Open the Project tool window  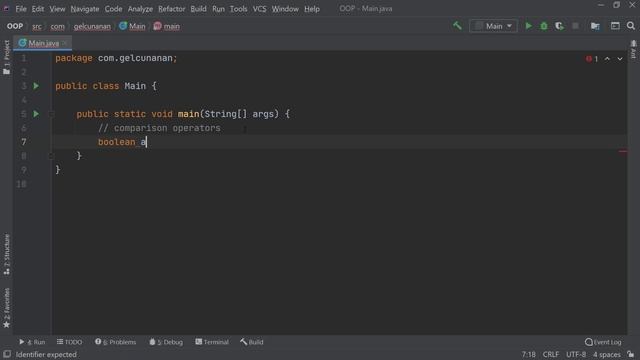(7, 57)
